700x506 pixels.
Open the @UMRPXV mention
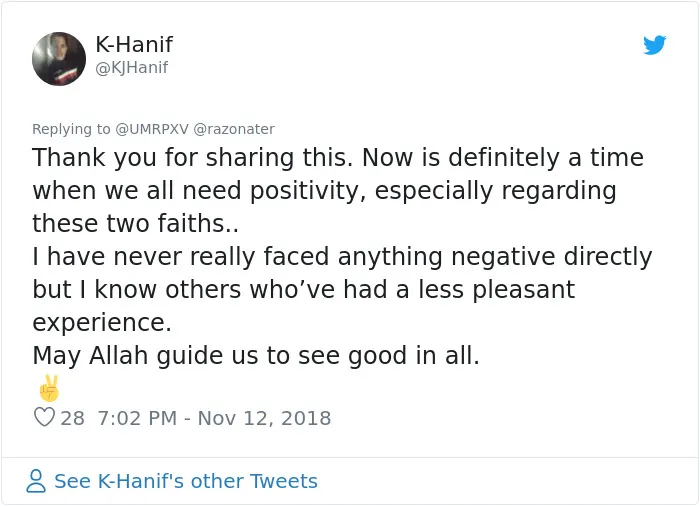[152, 129]
